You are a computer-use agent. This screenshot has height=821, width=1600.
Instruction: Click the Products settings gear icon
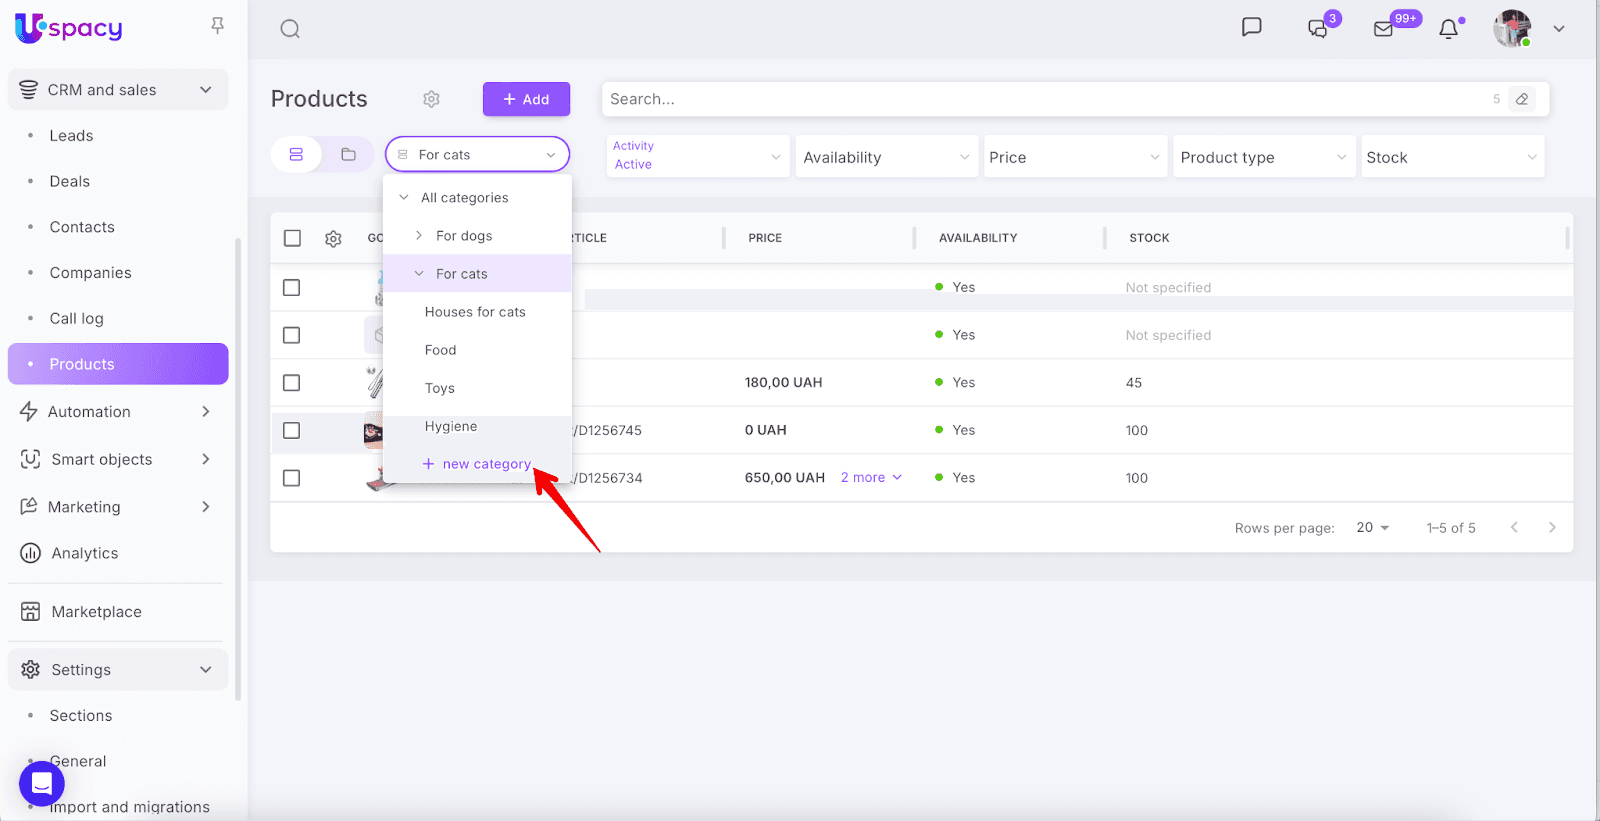(x=431, y=99)
